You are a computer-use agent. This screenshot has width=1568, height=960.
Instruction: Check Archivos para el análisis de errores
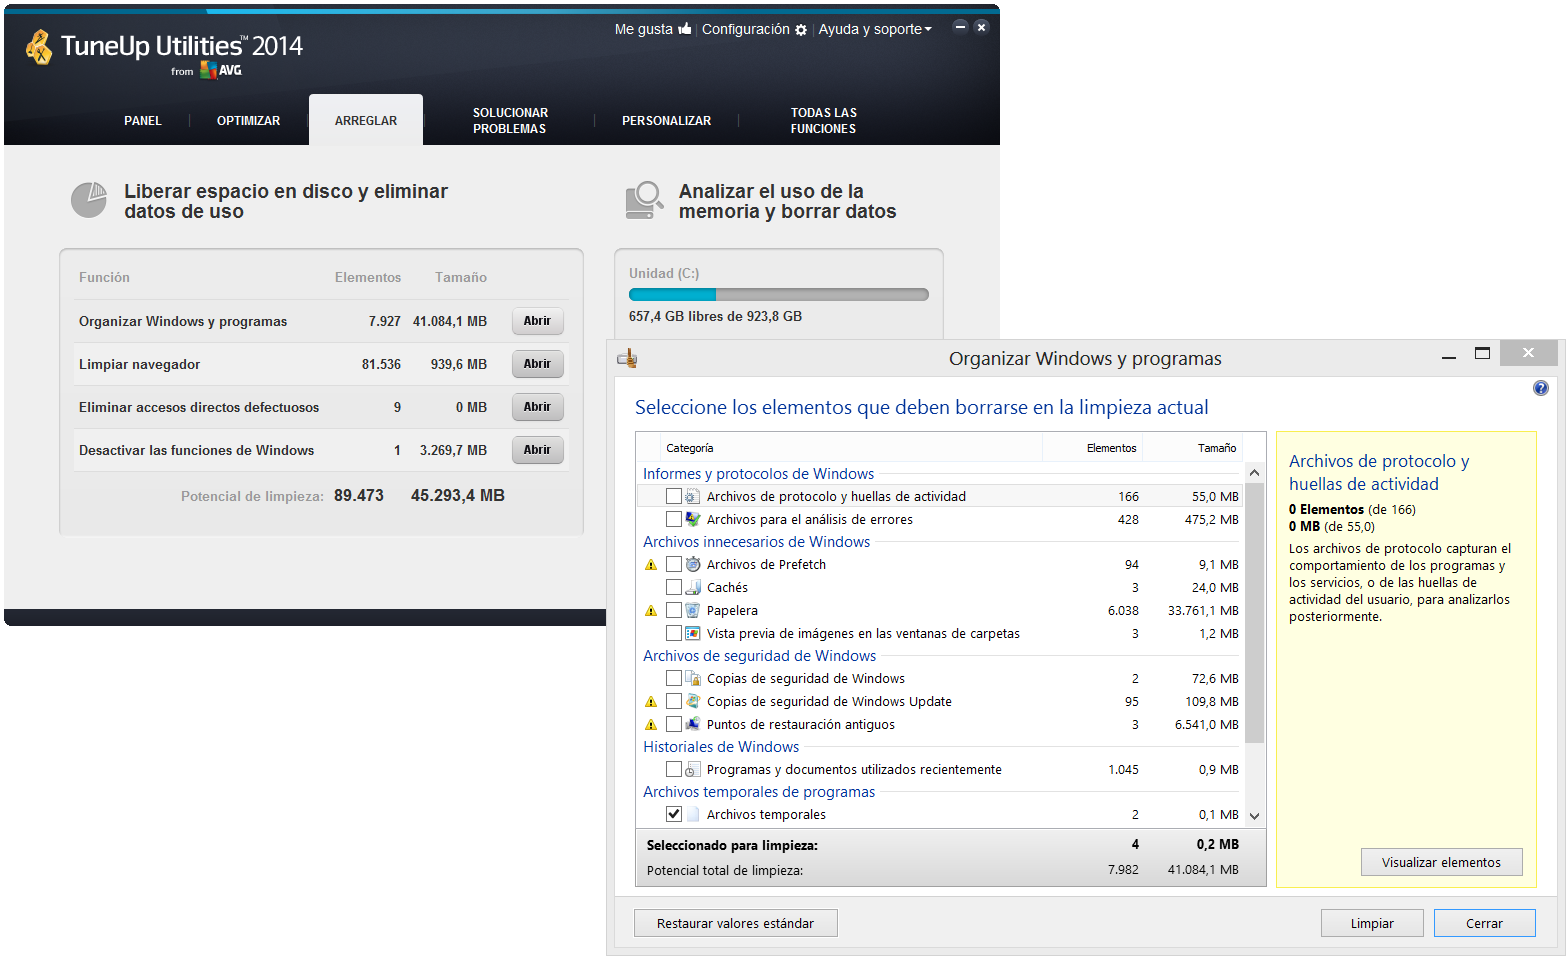(x=674, y=519)
